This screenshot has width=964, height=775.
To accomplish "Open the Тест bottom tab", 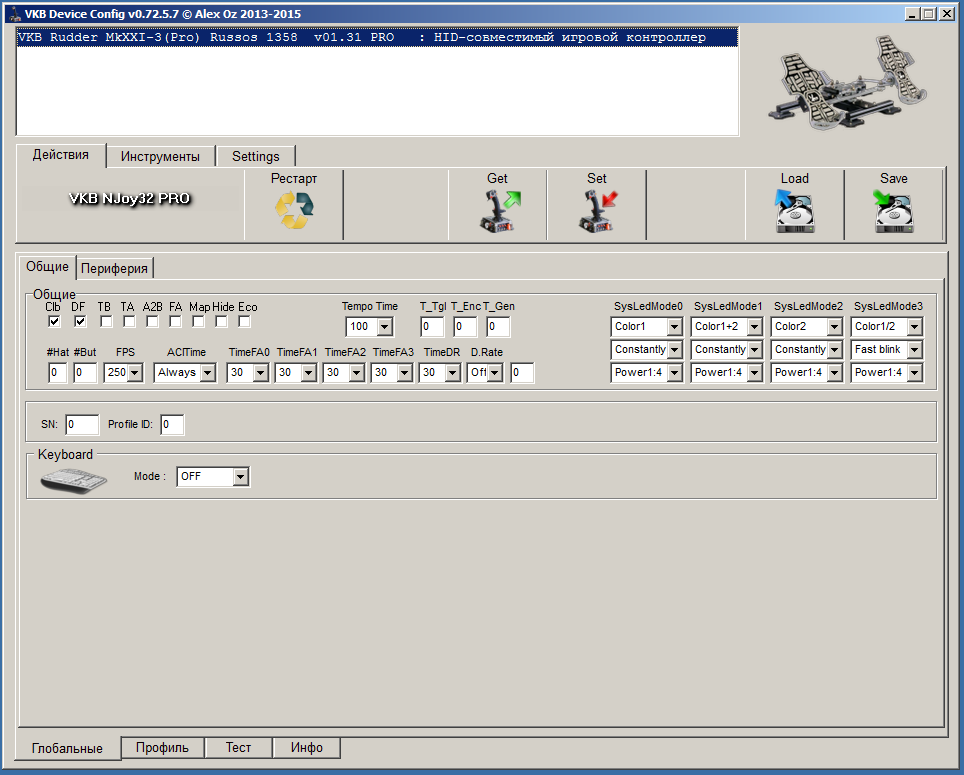I will [x=238, y=747].
